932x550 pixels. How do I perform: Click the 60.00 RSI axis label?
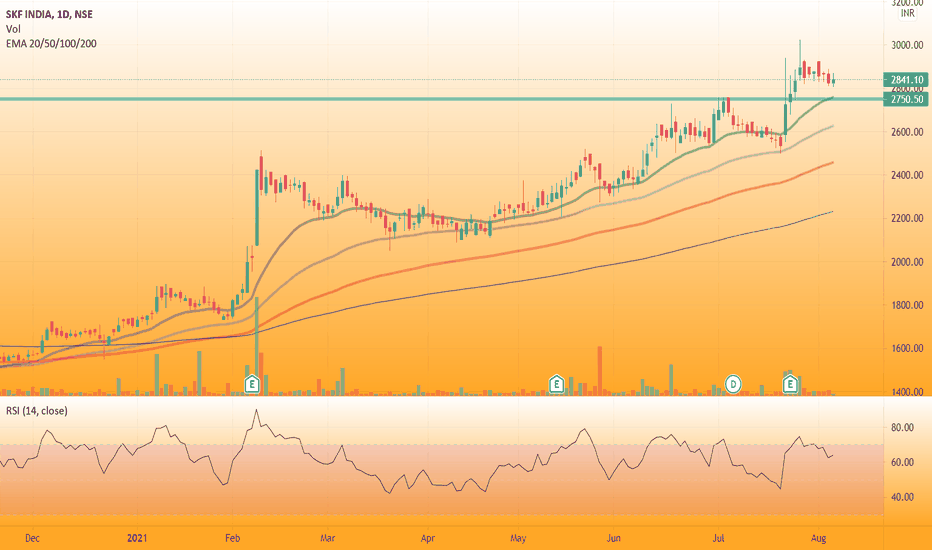[x=902, y=462]
